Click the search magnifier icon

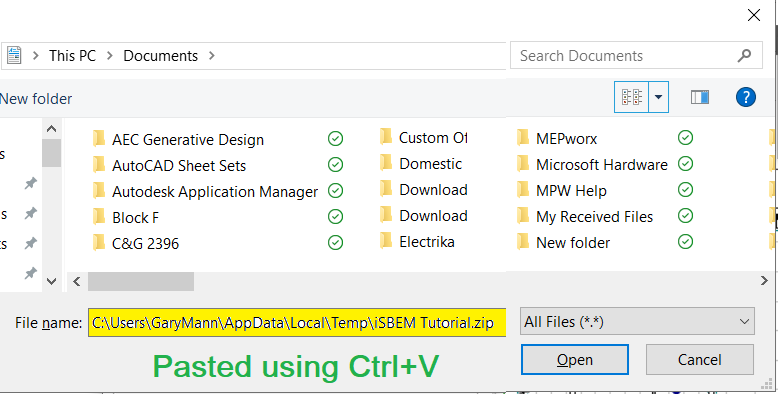(744, 56)
